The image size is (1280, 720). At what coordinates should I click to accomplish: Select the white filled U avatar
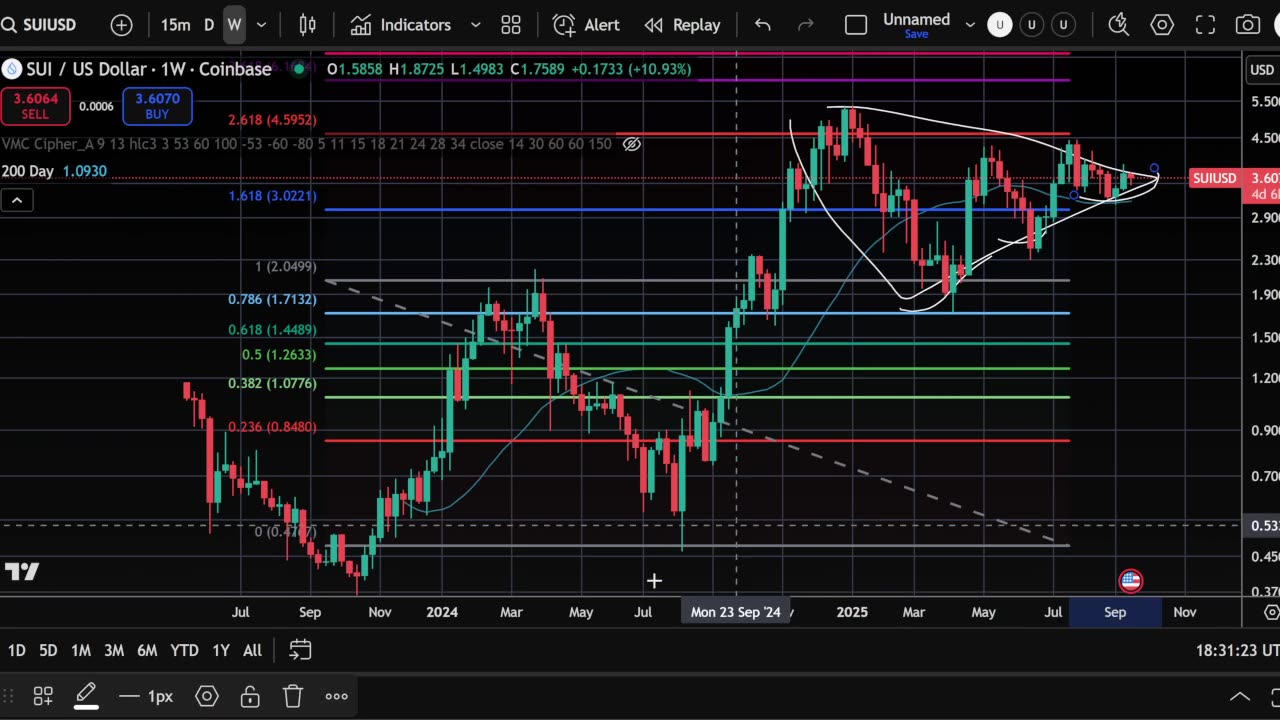pos(1000,25)
